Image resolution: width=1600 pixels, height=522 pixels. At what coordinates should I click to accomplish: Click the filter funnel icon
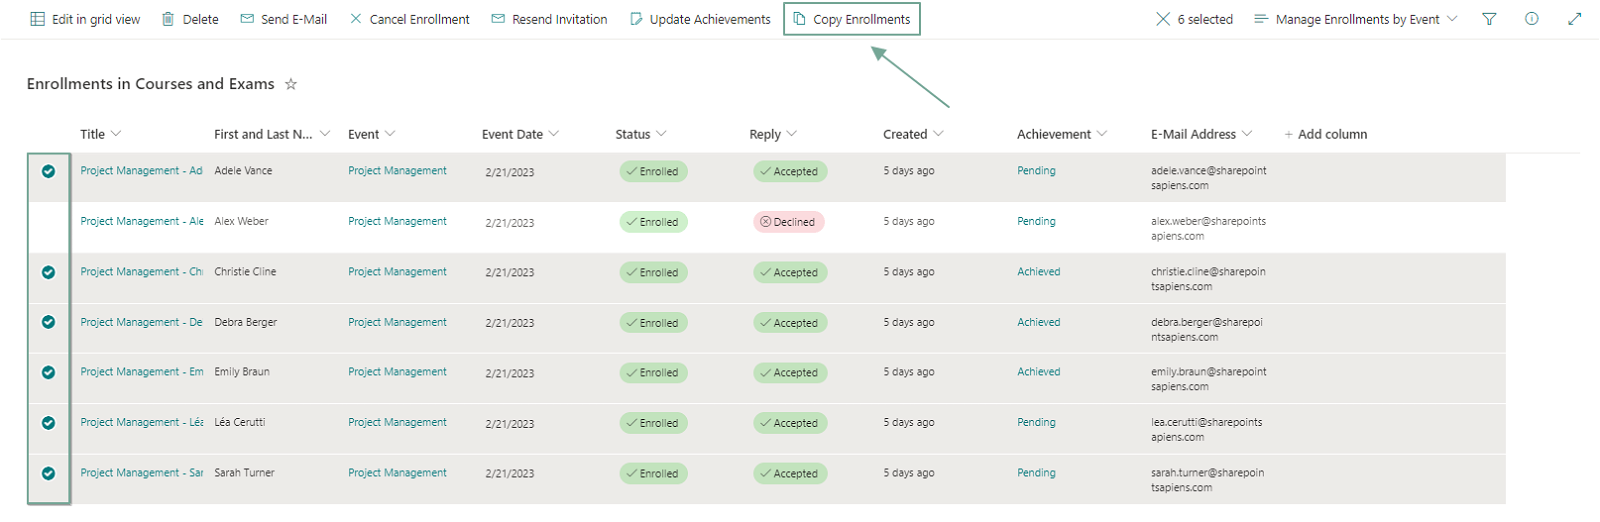[1489, 19]
